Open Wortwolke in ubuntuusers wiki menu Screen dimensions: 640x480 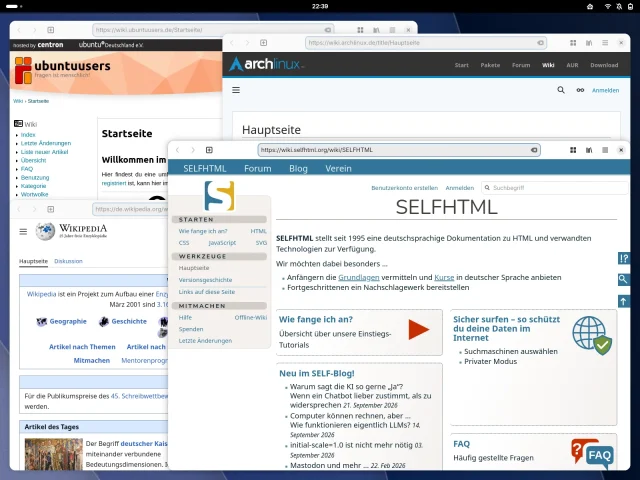[34, 195]
